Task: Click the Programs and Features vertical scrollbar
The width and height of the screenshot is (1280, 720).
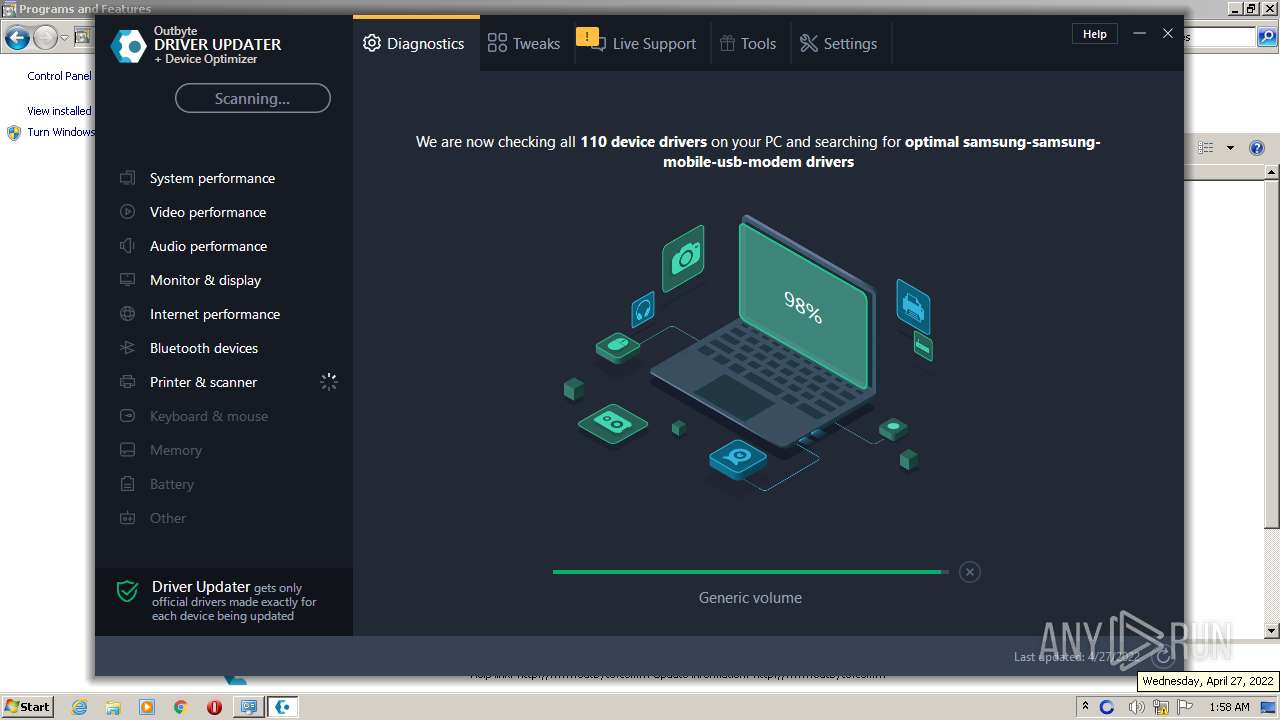Action: (1272, 400)
